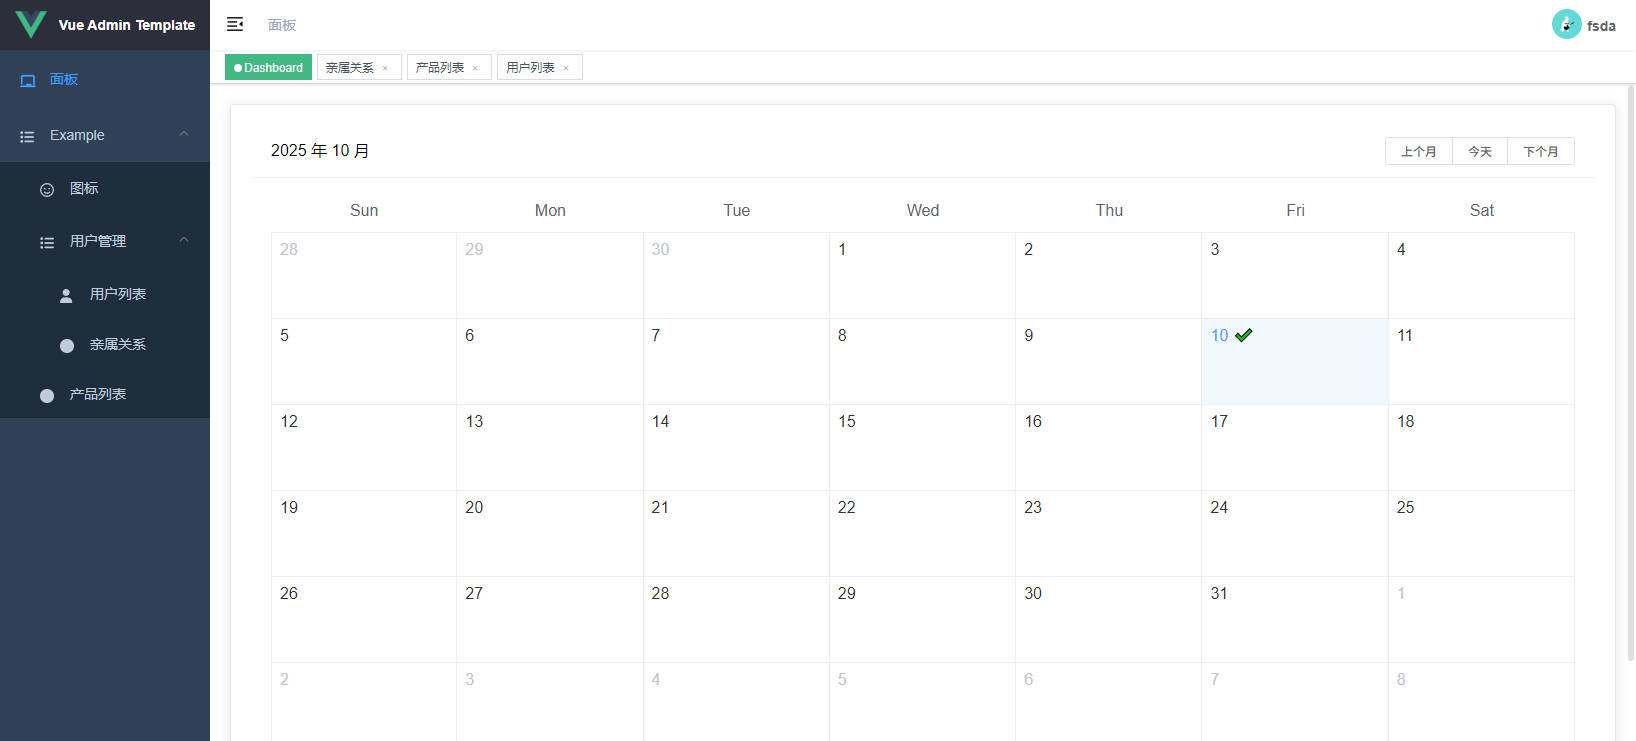Advance to next month with 下个月
The height and width of the screenshot is (741, 1636).
(1540, 151)
